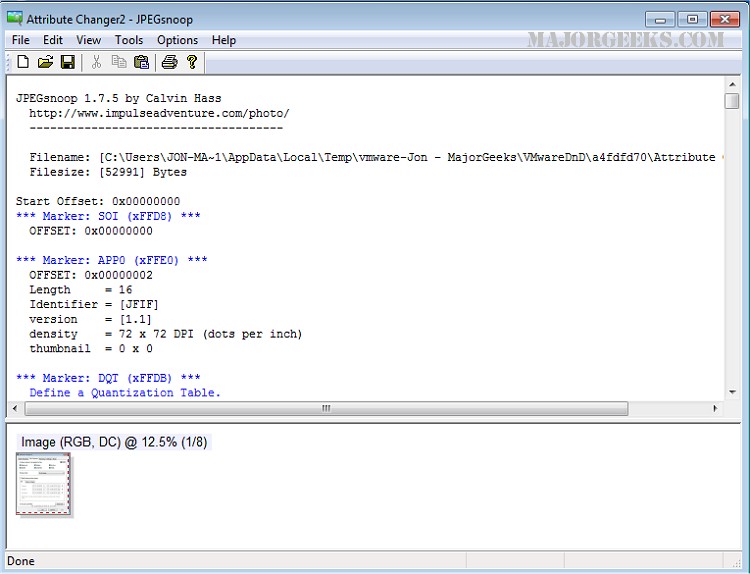
Task: Click the Paste clipboard icon
Action: pyautogui.click(x=142, y=62)
